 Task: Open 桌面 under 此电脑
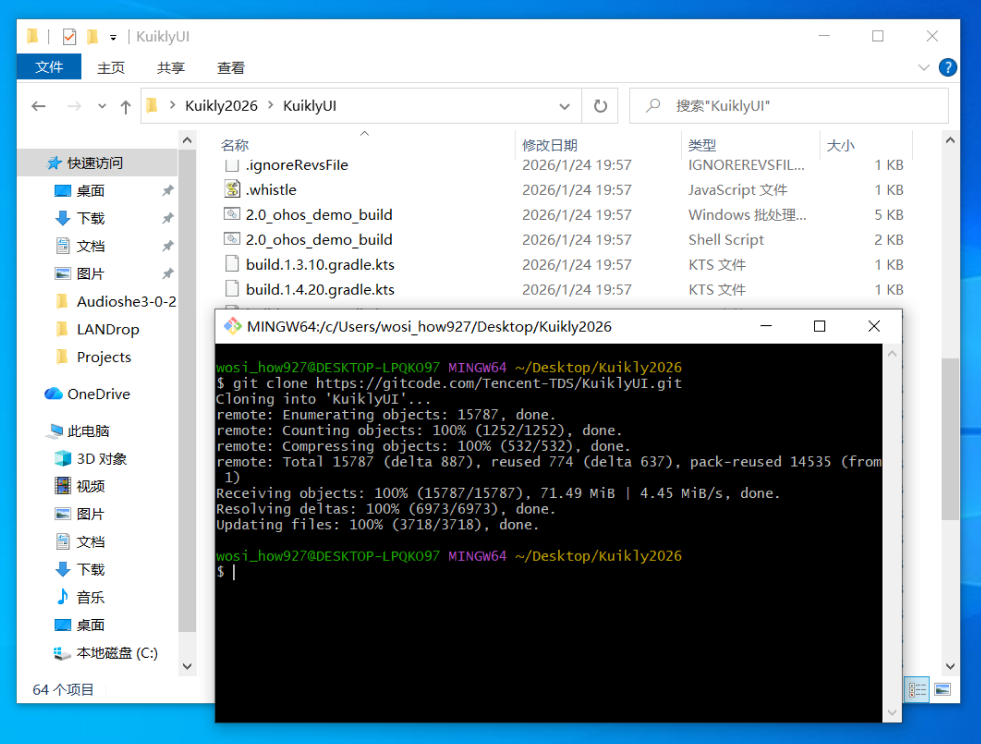(x=90, y=624)
